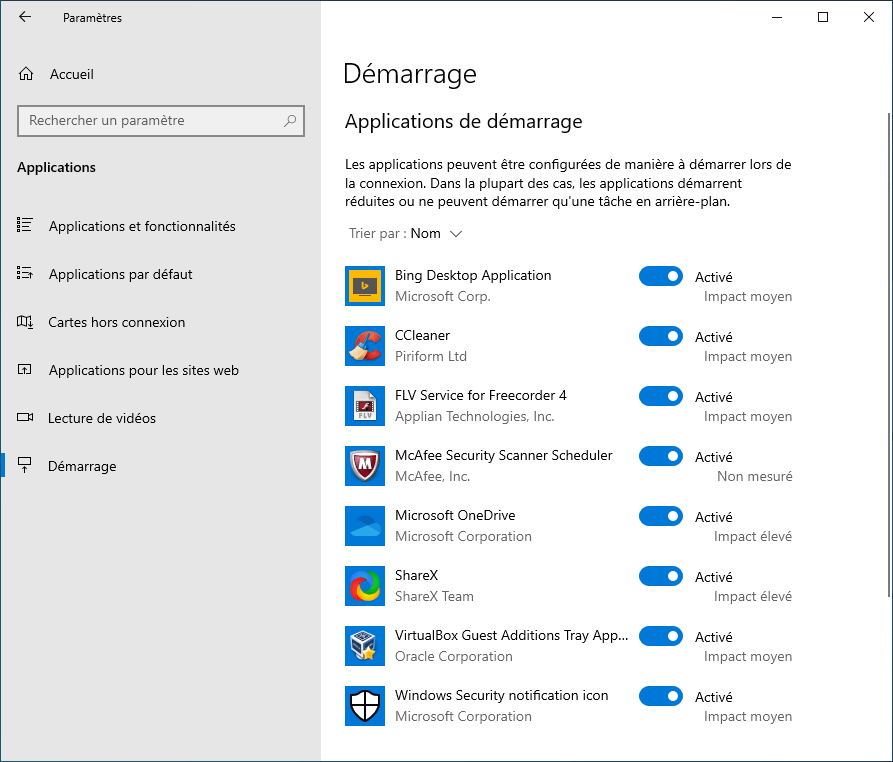Viewport: 893px width, 762px height.
Task: Click Non mesuré impact text for McAfee
Action: [754, 476]
